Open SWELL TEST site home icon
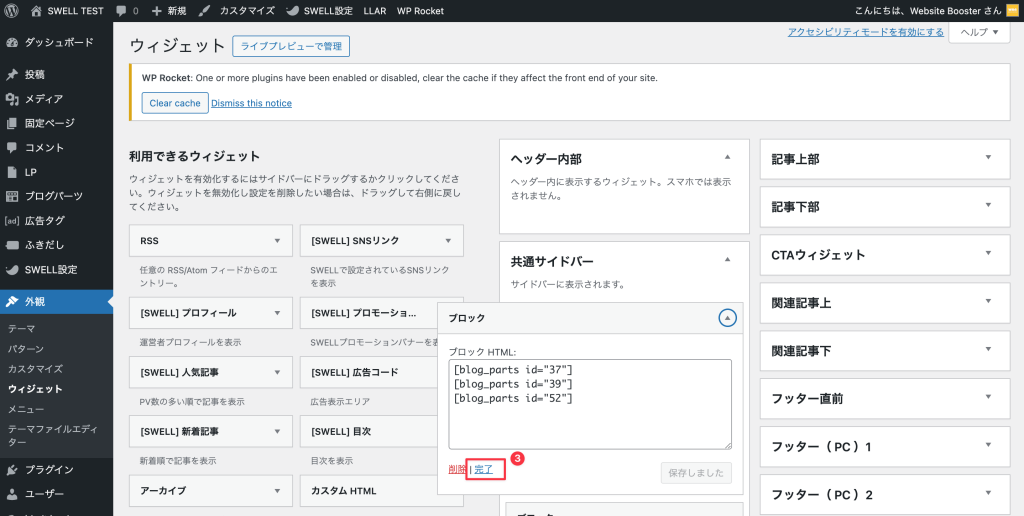1024x516 pixels. [37, 10]
